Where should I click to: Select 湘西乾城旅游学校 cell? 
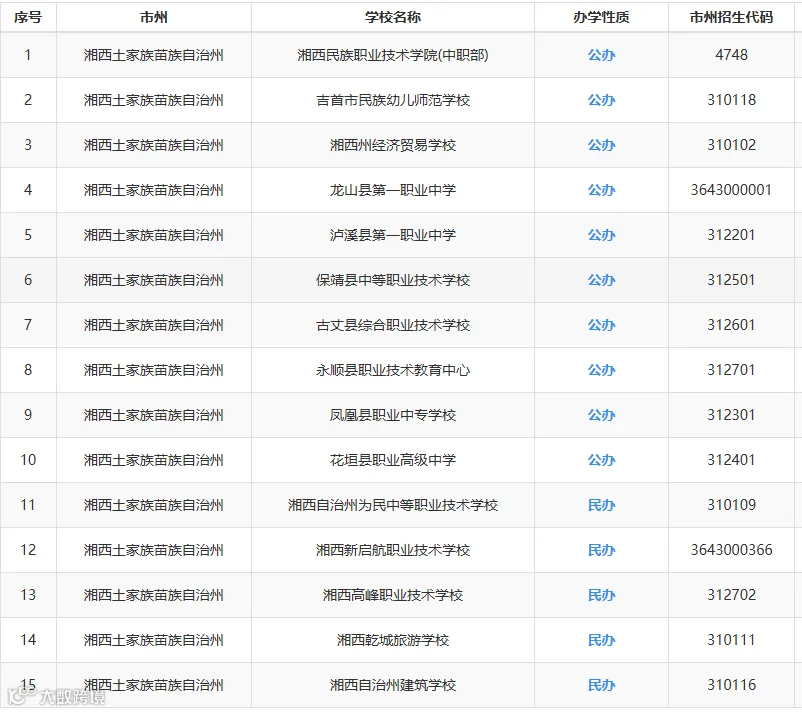(x=393, y=640)
